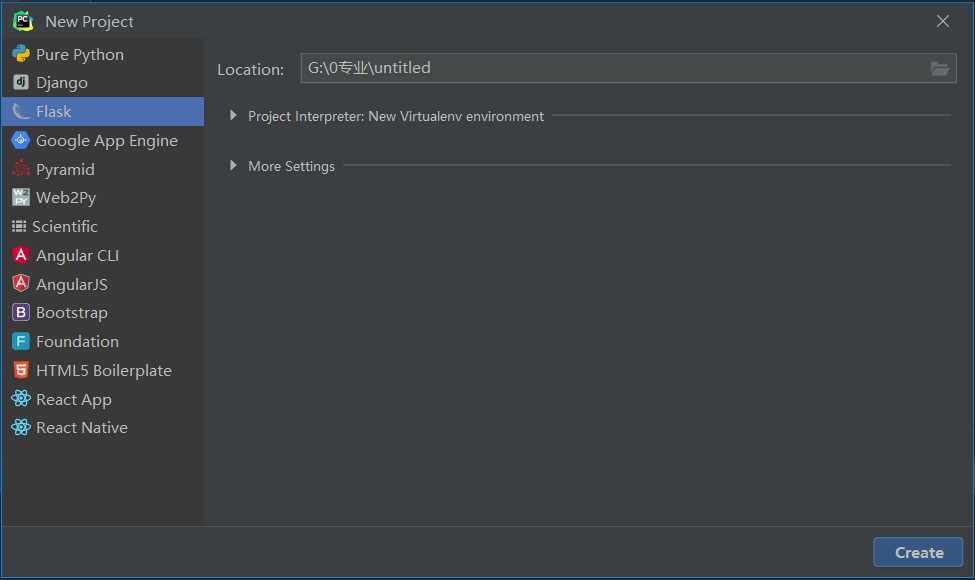Click the React Native atom icon

21,427
